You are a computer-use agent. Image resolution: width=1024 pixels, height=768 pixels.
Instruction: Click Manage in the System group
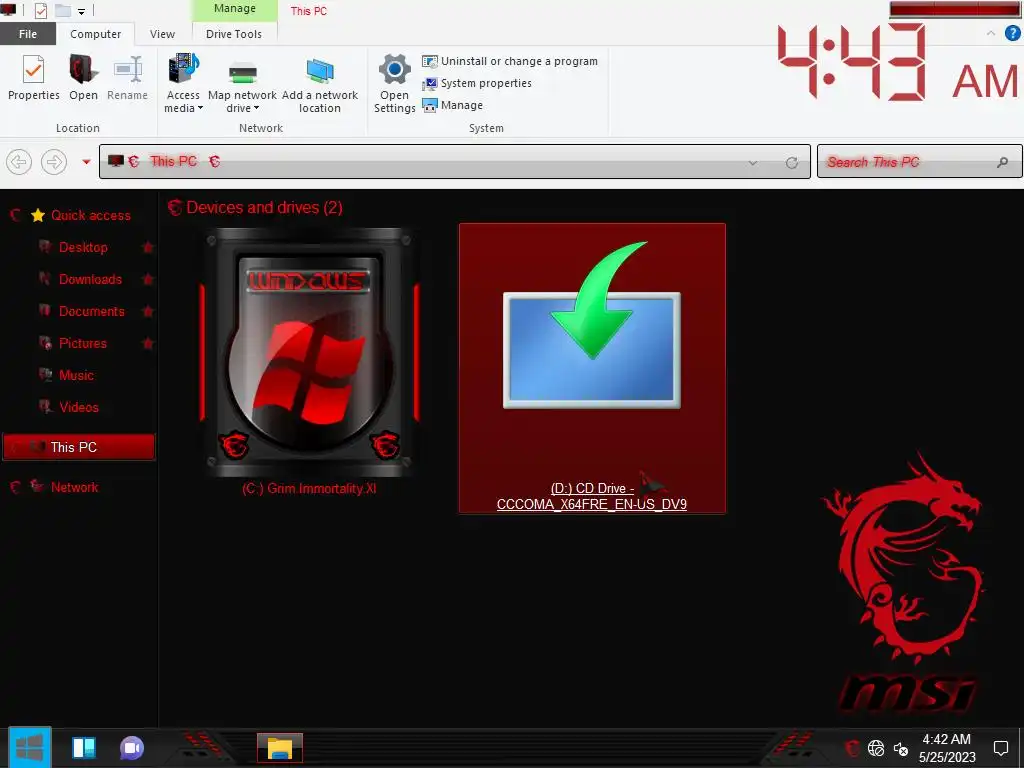tap(453, 105)
